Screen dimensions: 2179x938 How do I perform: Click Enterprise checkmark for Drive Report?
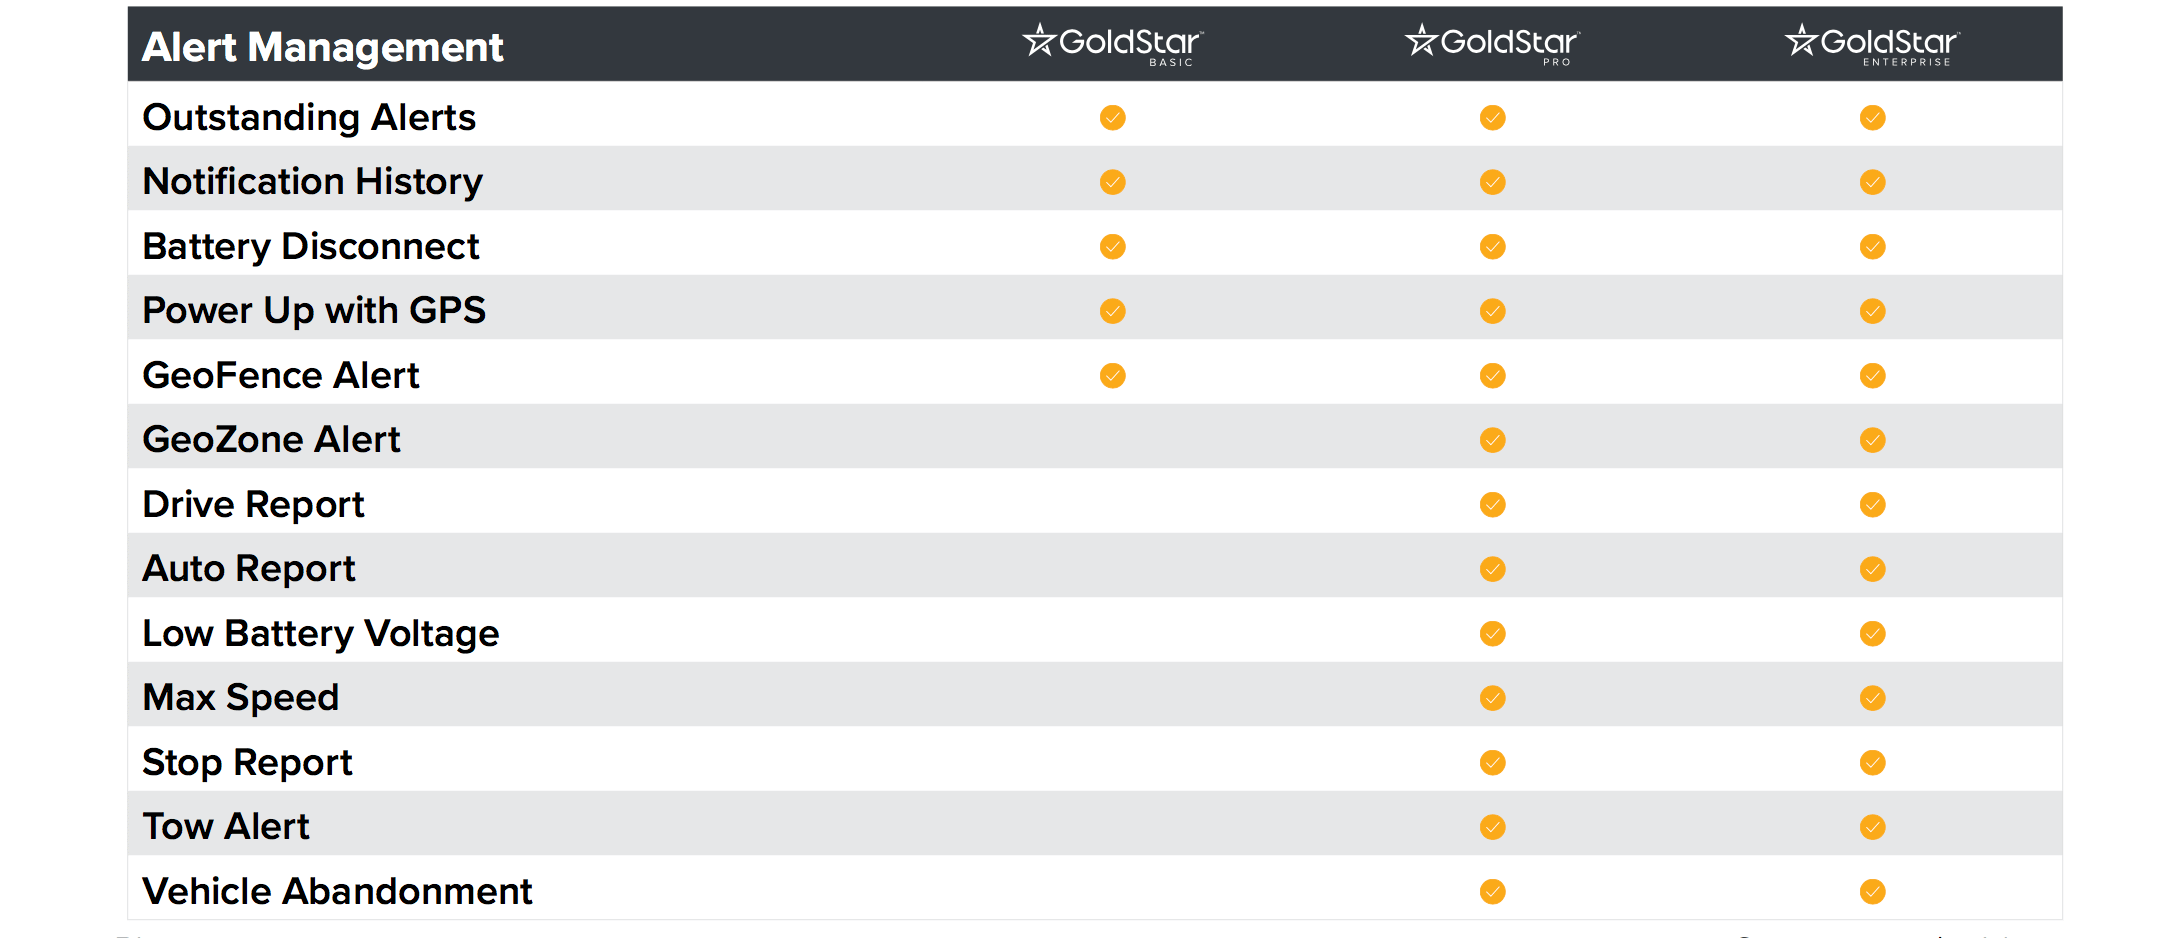pyautogui.click(x=1873, y=505)
